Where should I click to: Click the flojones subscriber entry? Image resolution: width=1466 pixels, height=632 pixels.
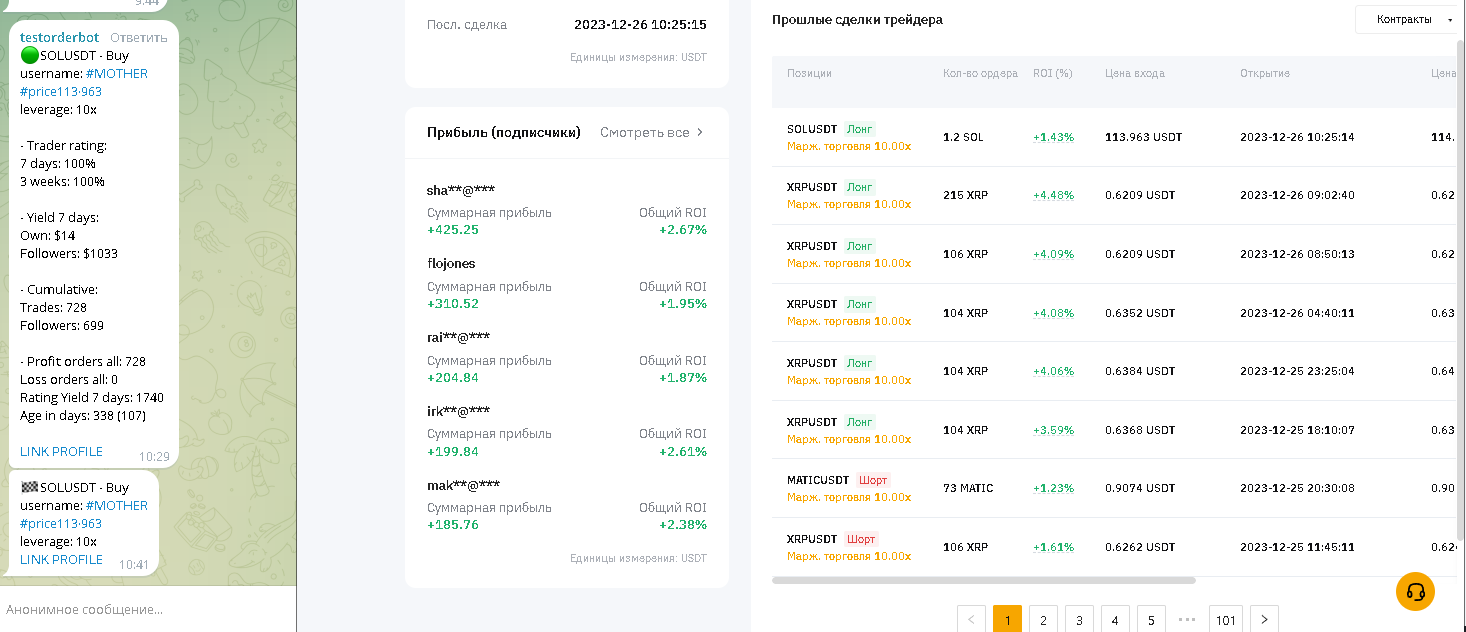click(451, 264)
